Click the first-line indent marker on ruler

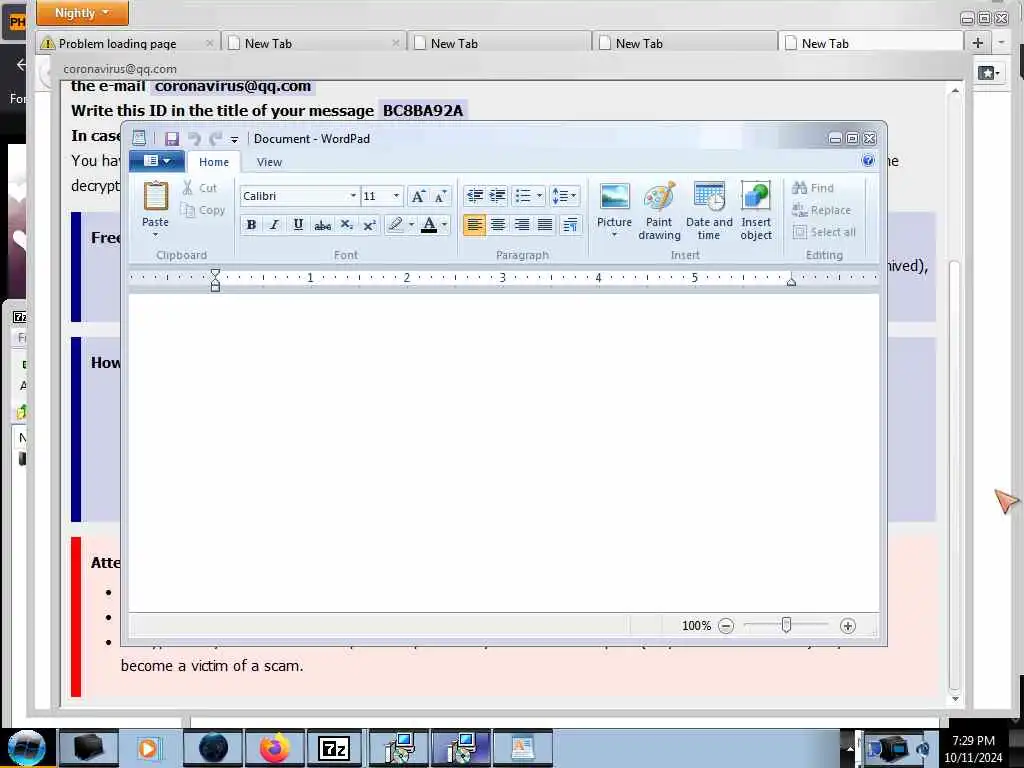click(x=215, y=274)
